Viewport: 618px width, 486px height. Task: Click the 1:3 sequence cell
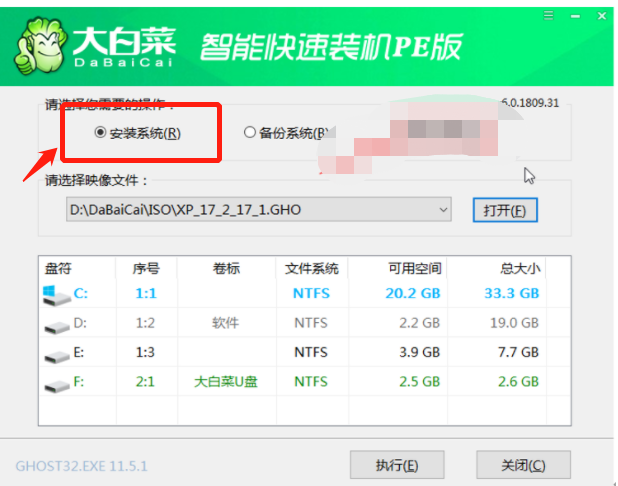point(145,352)
